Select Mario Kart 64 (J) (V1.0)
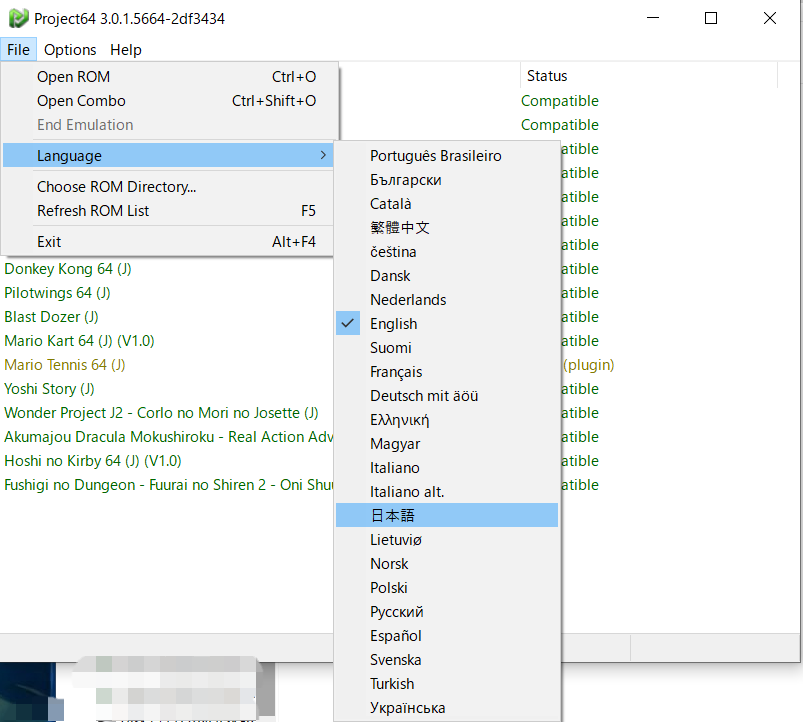 79,341
